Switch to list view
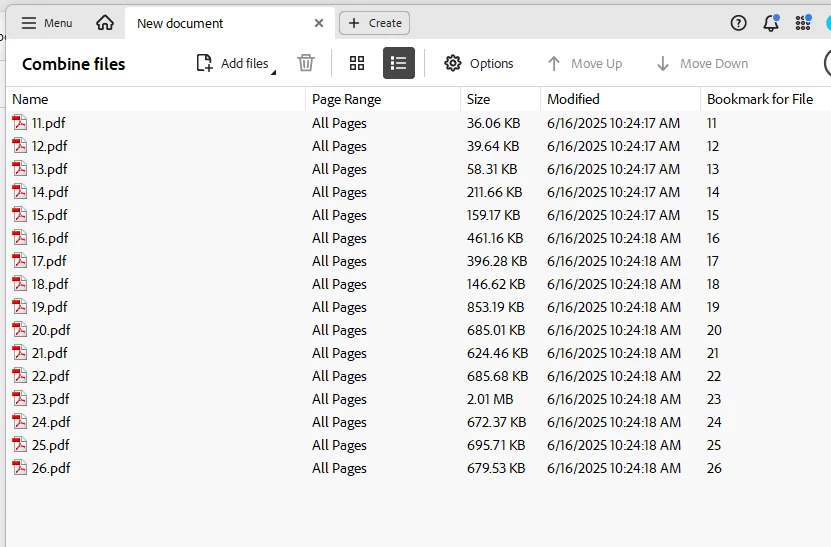 click(x=399, y=63)
